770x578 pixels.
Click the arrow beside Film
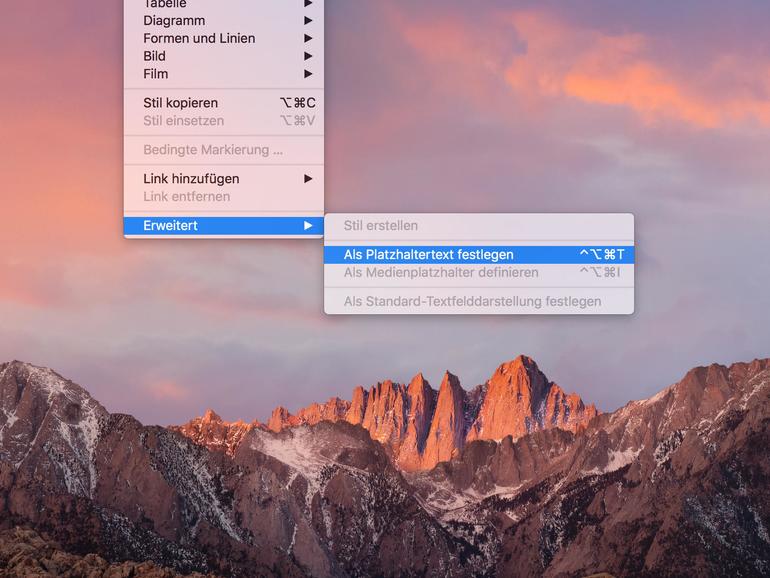308,74
